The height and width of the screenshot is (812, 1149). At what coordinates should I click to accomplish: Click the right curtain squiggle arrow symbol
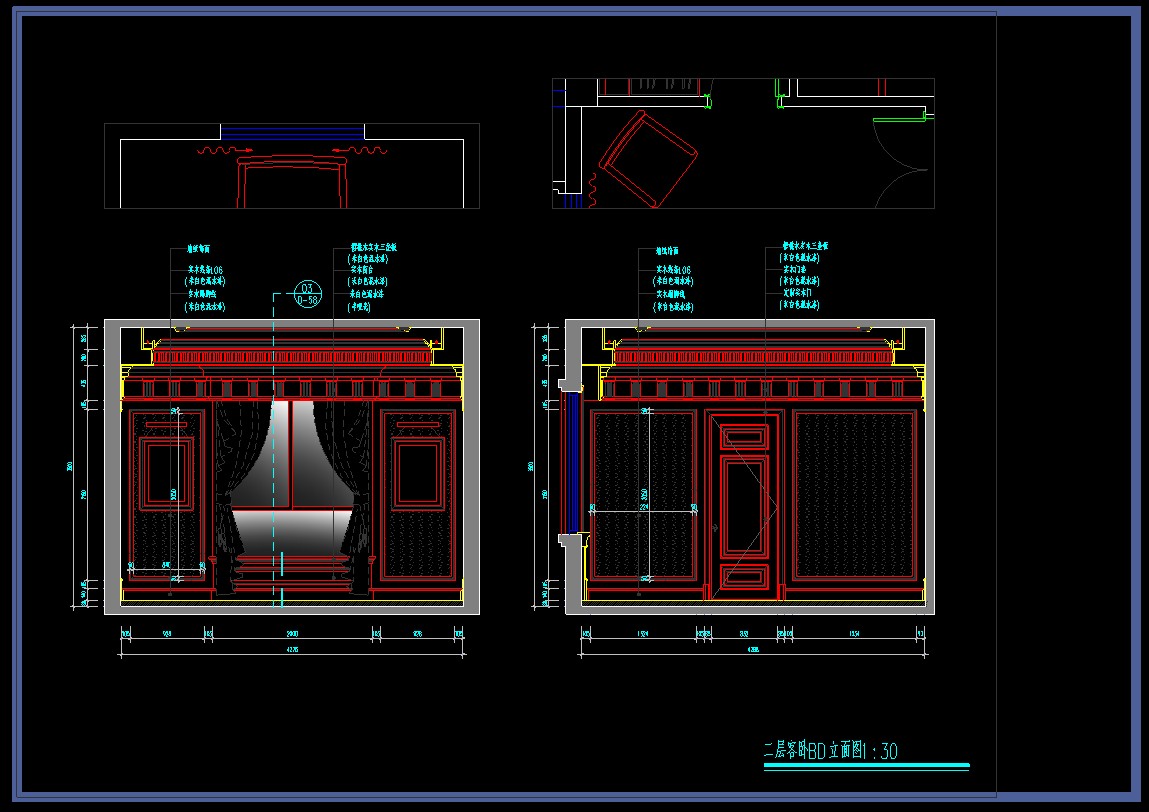coord(359,150)
